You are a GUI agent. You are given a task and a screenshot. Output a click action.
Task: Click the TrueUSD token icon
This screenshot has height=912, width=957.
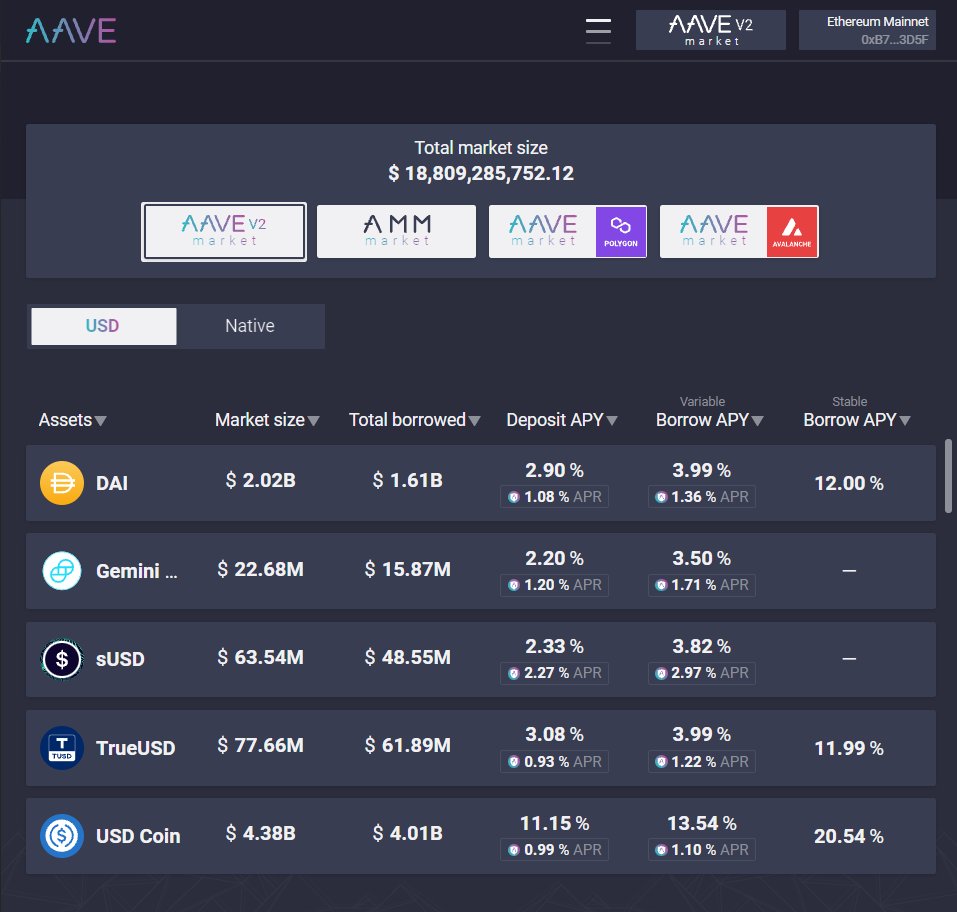pos(62,748)
